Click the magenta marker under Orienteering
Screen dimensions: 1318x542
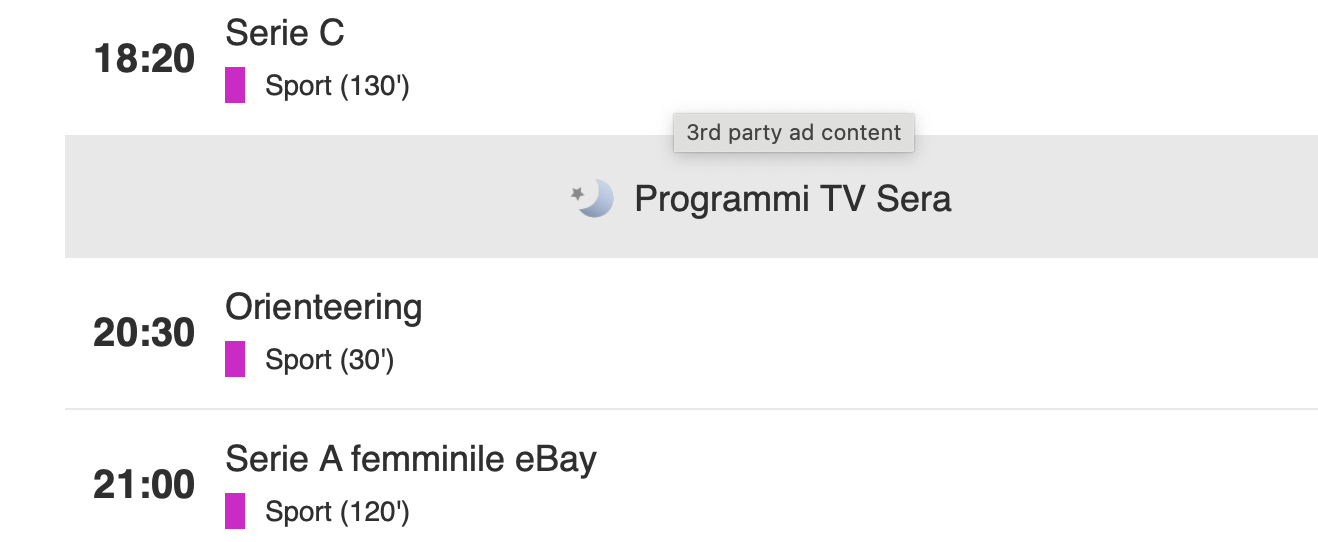pos(235,359)
